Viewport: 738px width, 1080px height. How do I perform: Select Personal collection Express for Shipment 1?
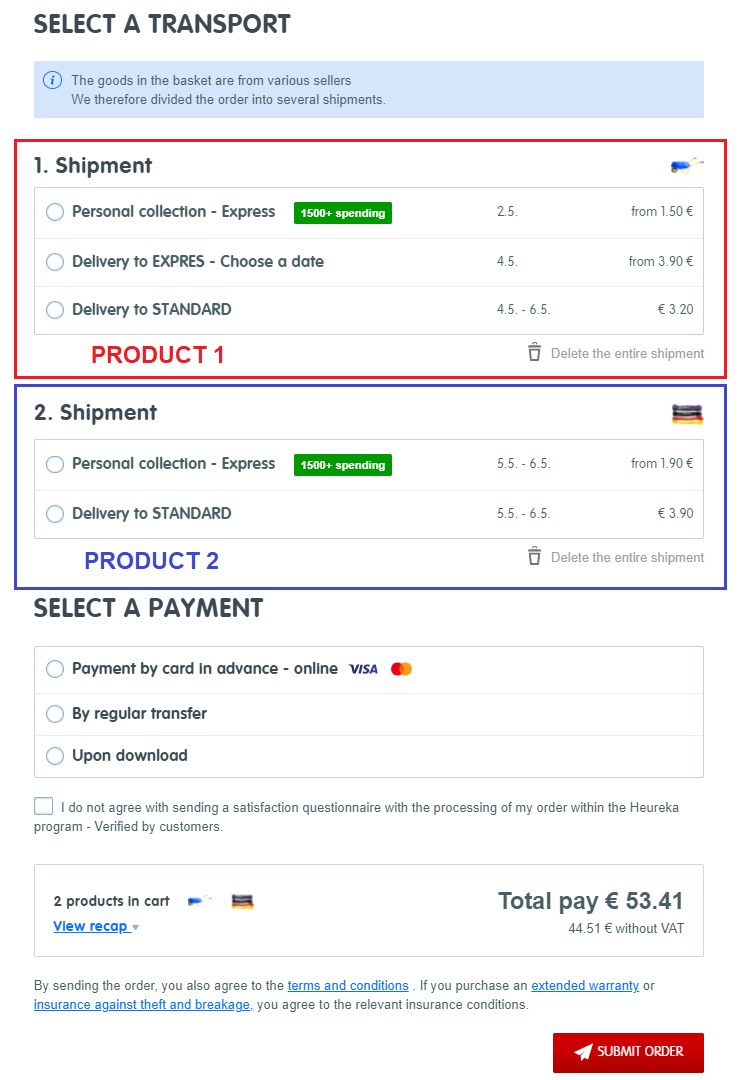[55, 212]
